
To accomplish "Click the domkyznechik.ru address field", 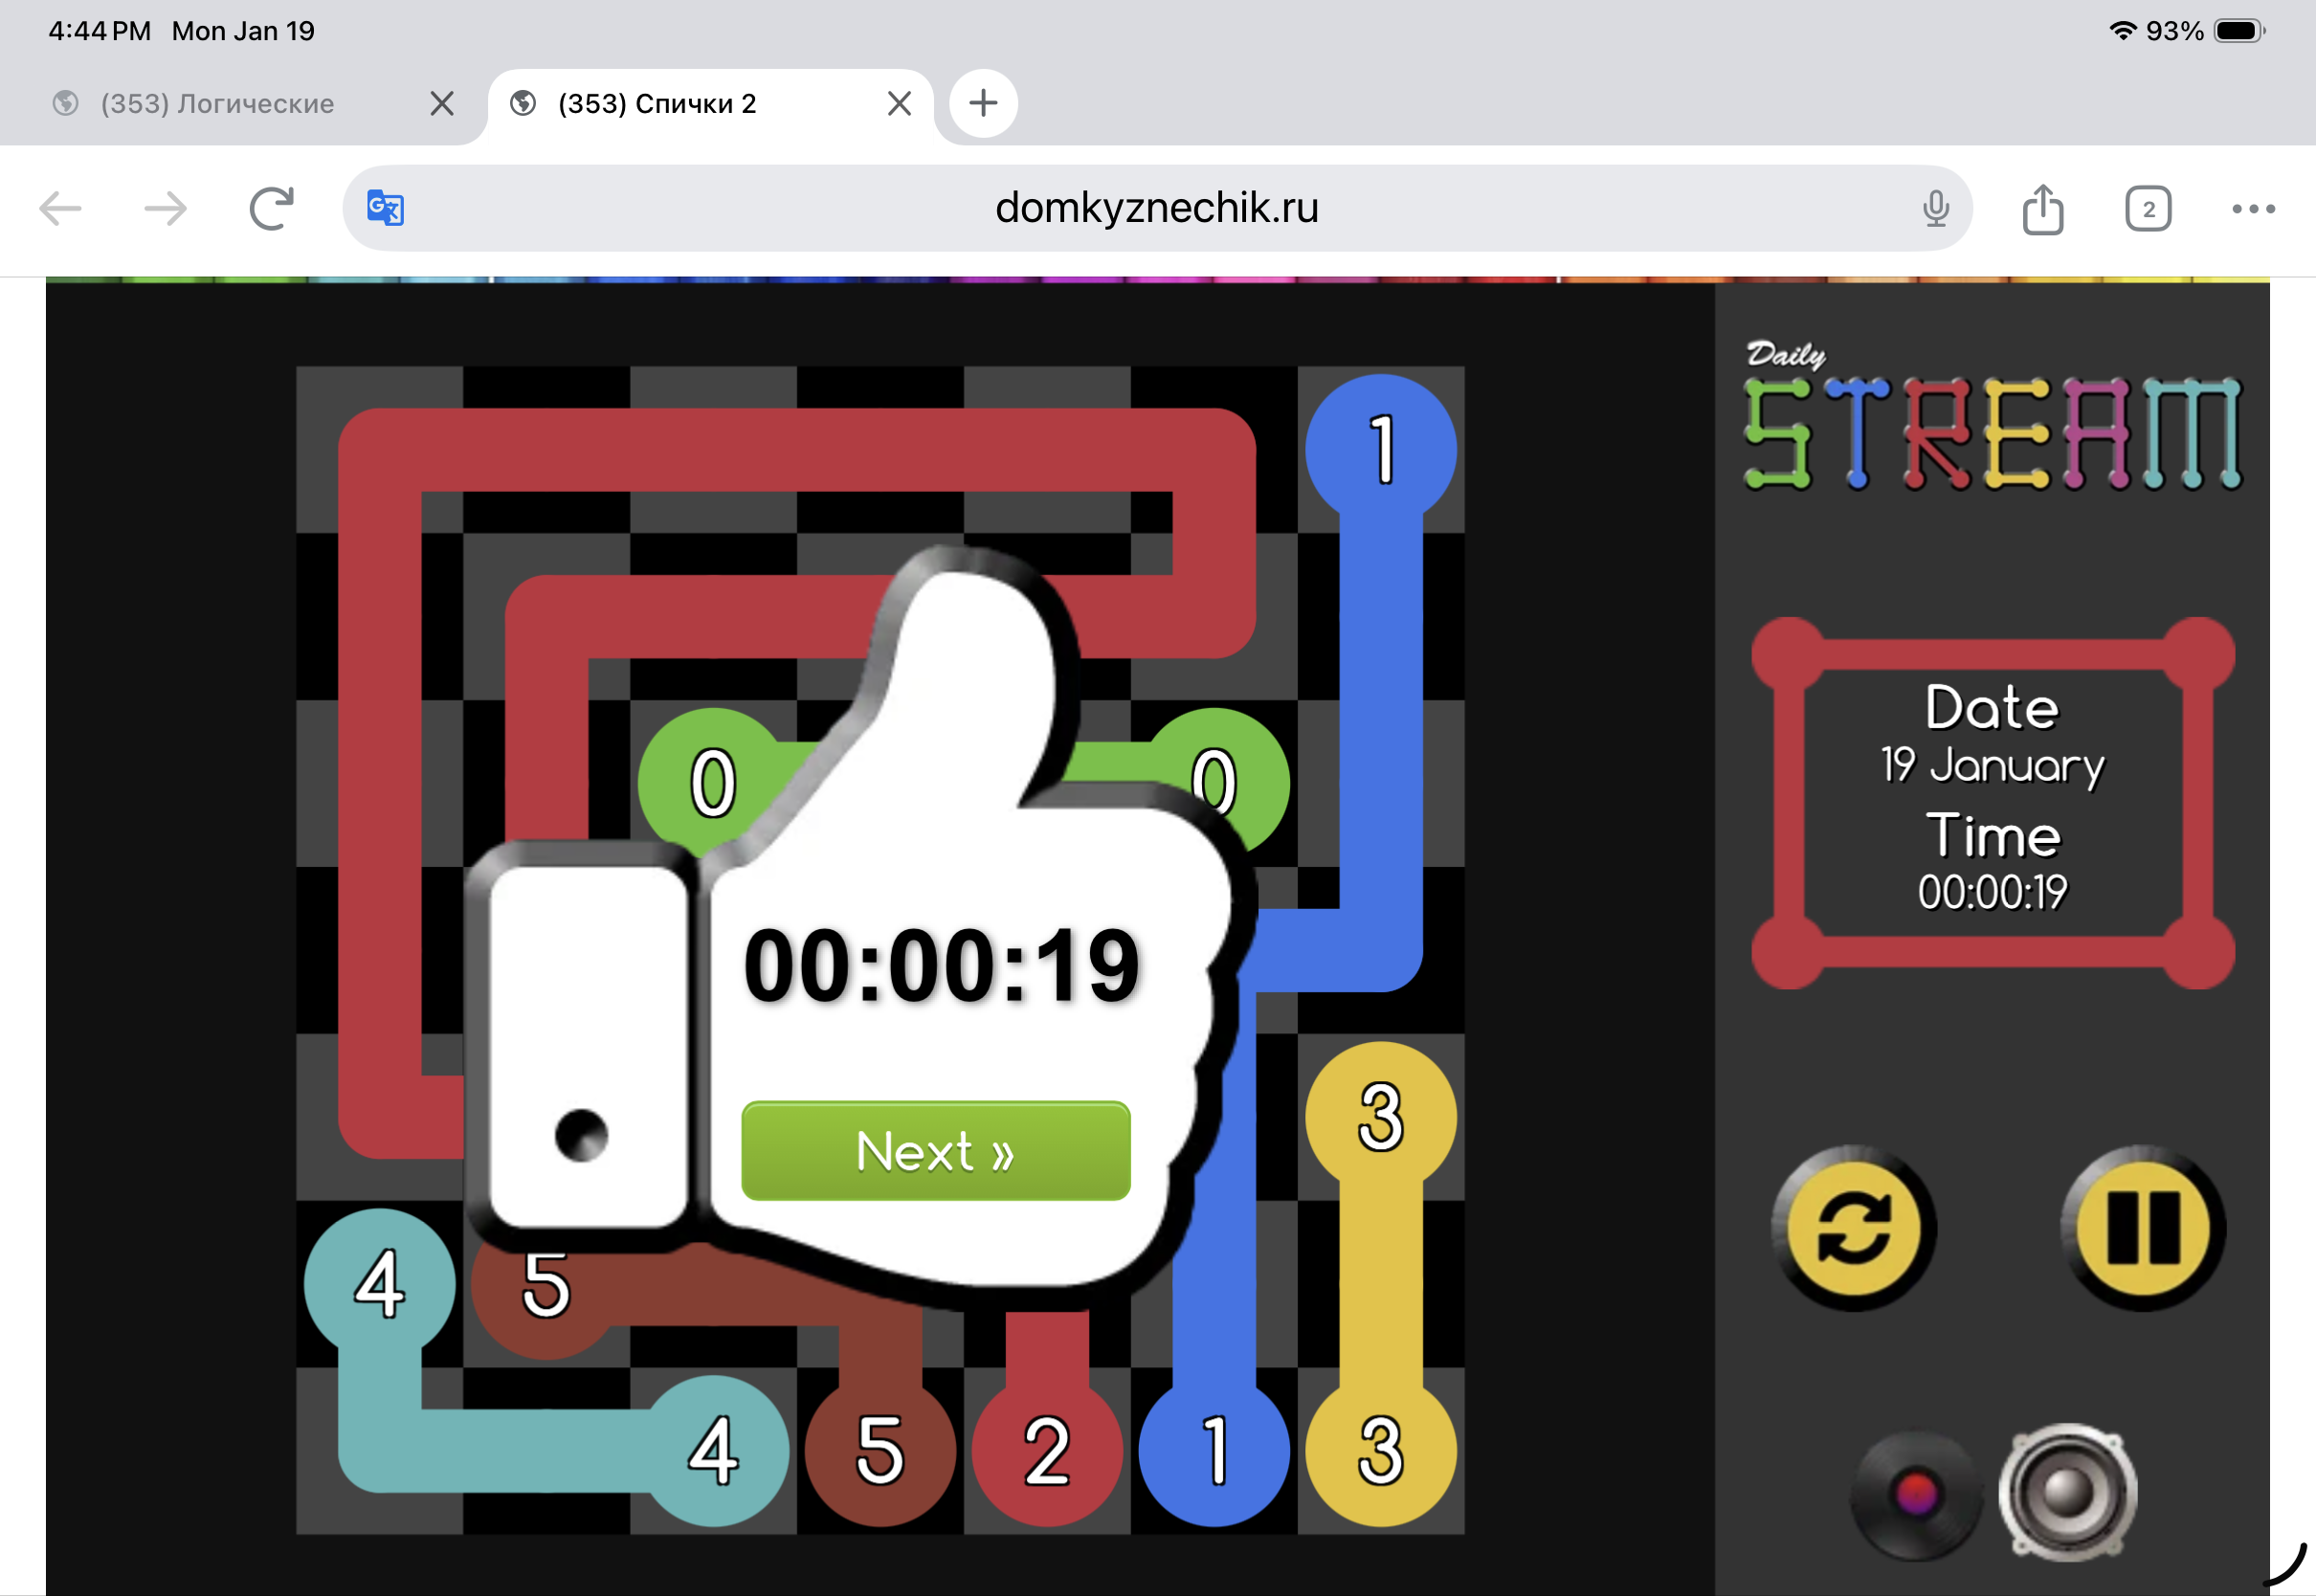I will pos(1156,208).
